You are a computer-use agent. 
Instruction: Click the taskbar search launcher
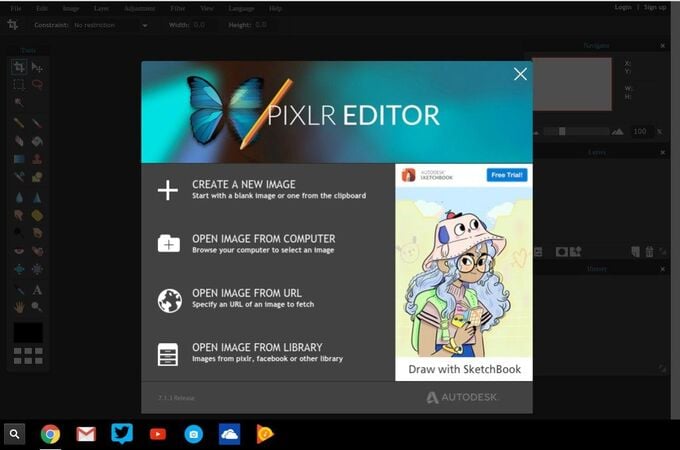(x=14, y=434)
